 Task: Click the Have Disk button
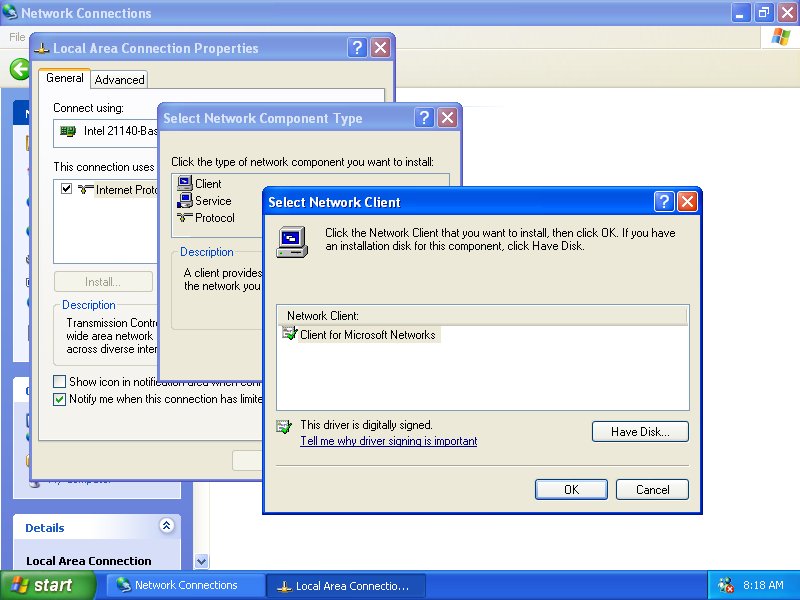[640, 431]
